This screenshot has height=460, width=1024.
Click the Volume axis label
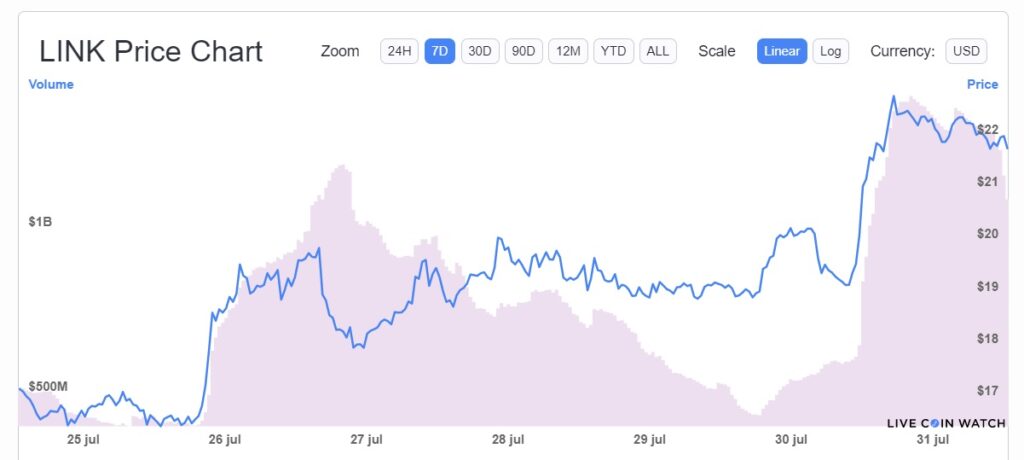coord(51,84)
